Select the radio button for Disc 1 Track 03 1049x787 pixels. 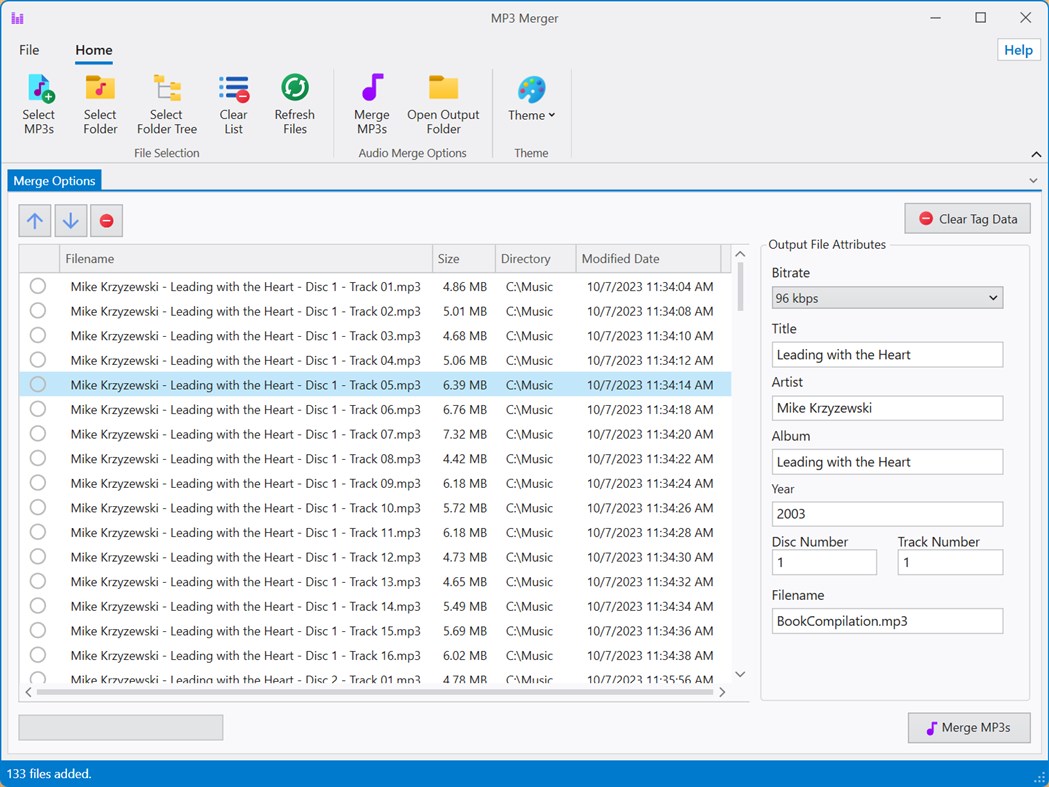pyautogui.click(x=37, y=336)
